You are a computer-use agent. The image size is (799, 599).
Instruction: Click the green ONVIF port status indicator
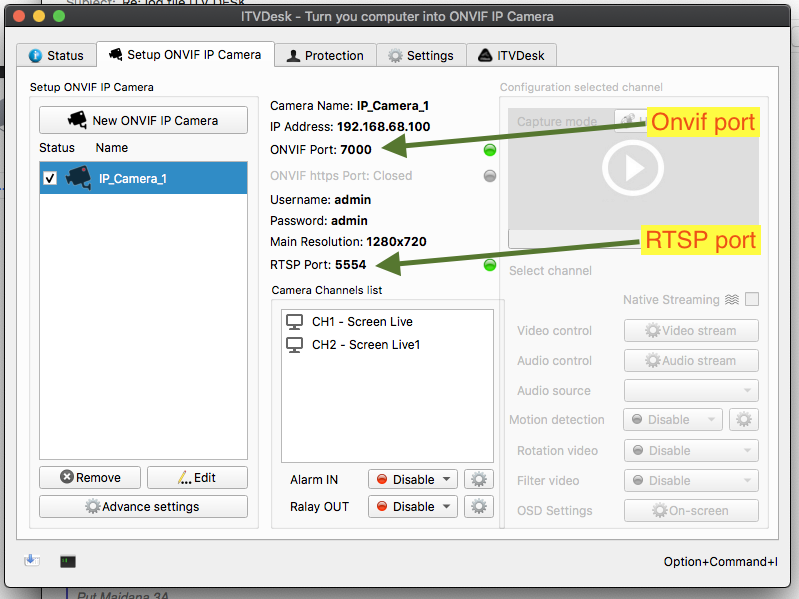(x=490, y=150)
